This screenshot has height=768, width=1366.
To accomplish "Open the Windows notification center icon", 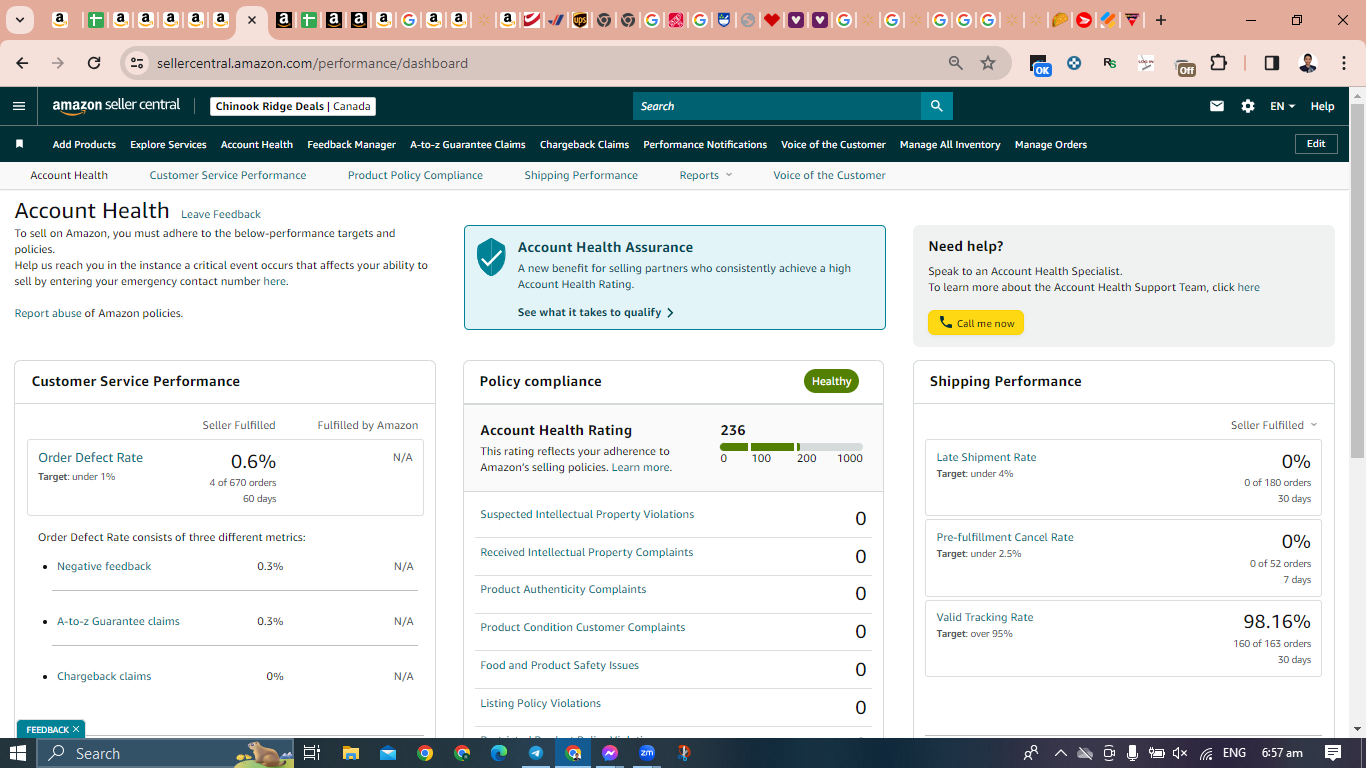I will tap(1333, 753).
